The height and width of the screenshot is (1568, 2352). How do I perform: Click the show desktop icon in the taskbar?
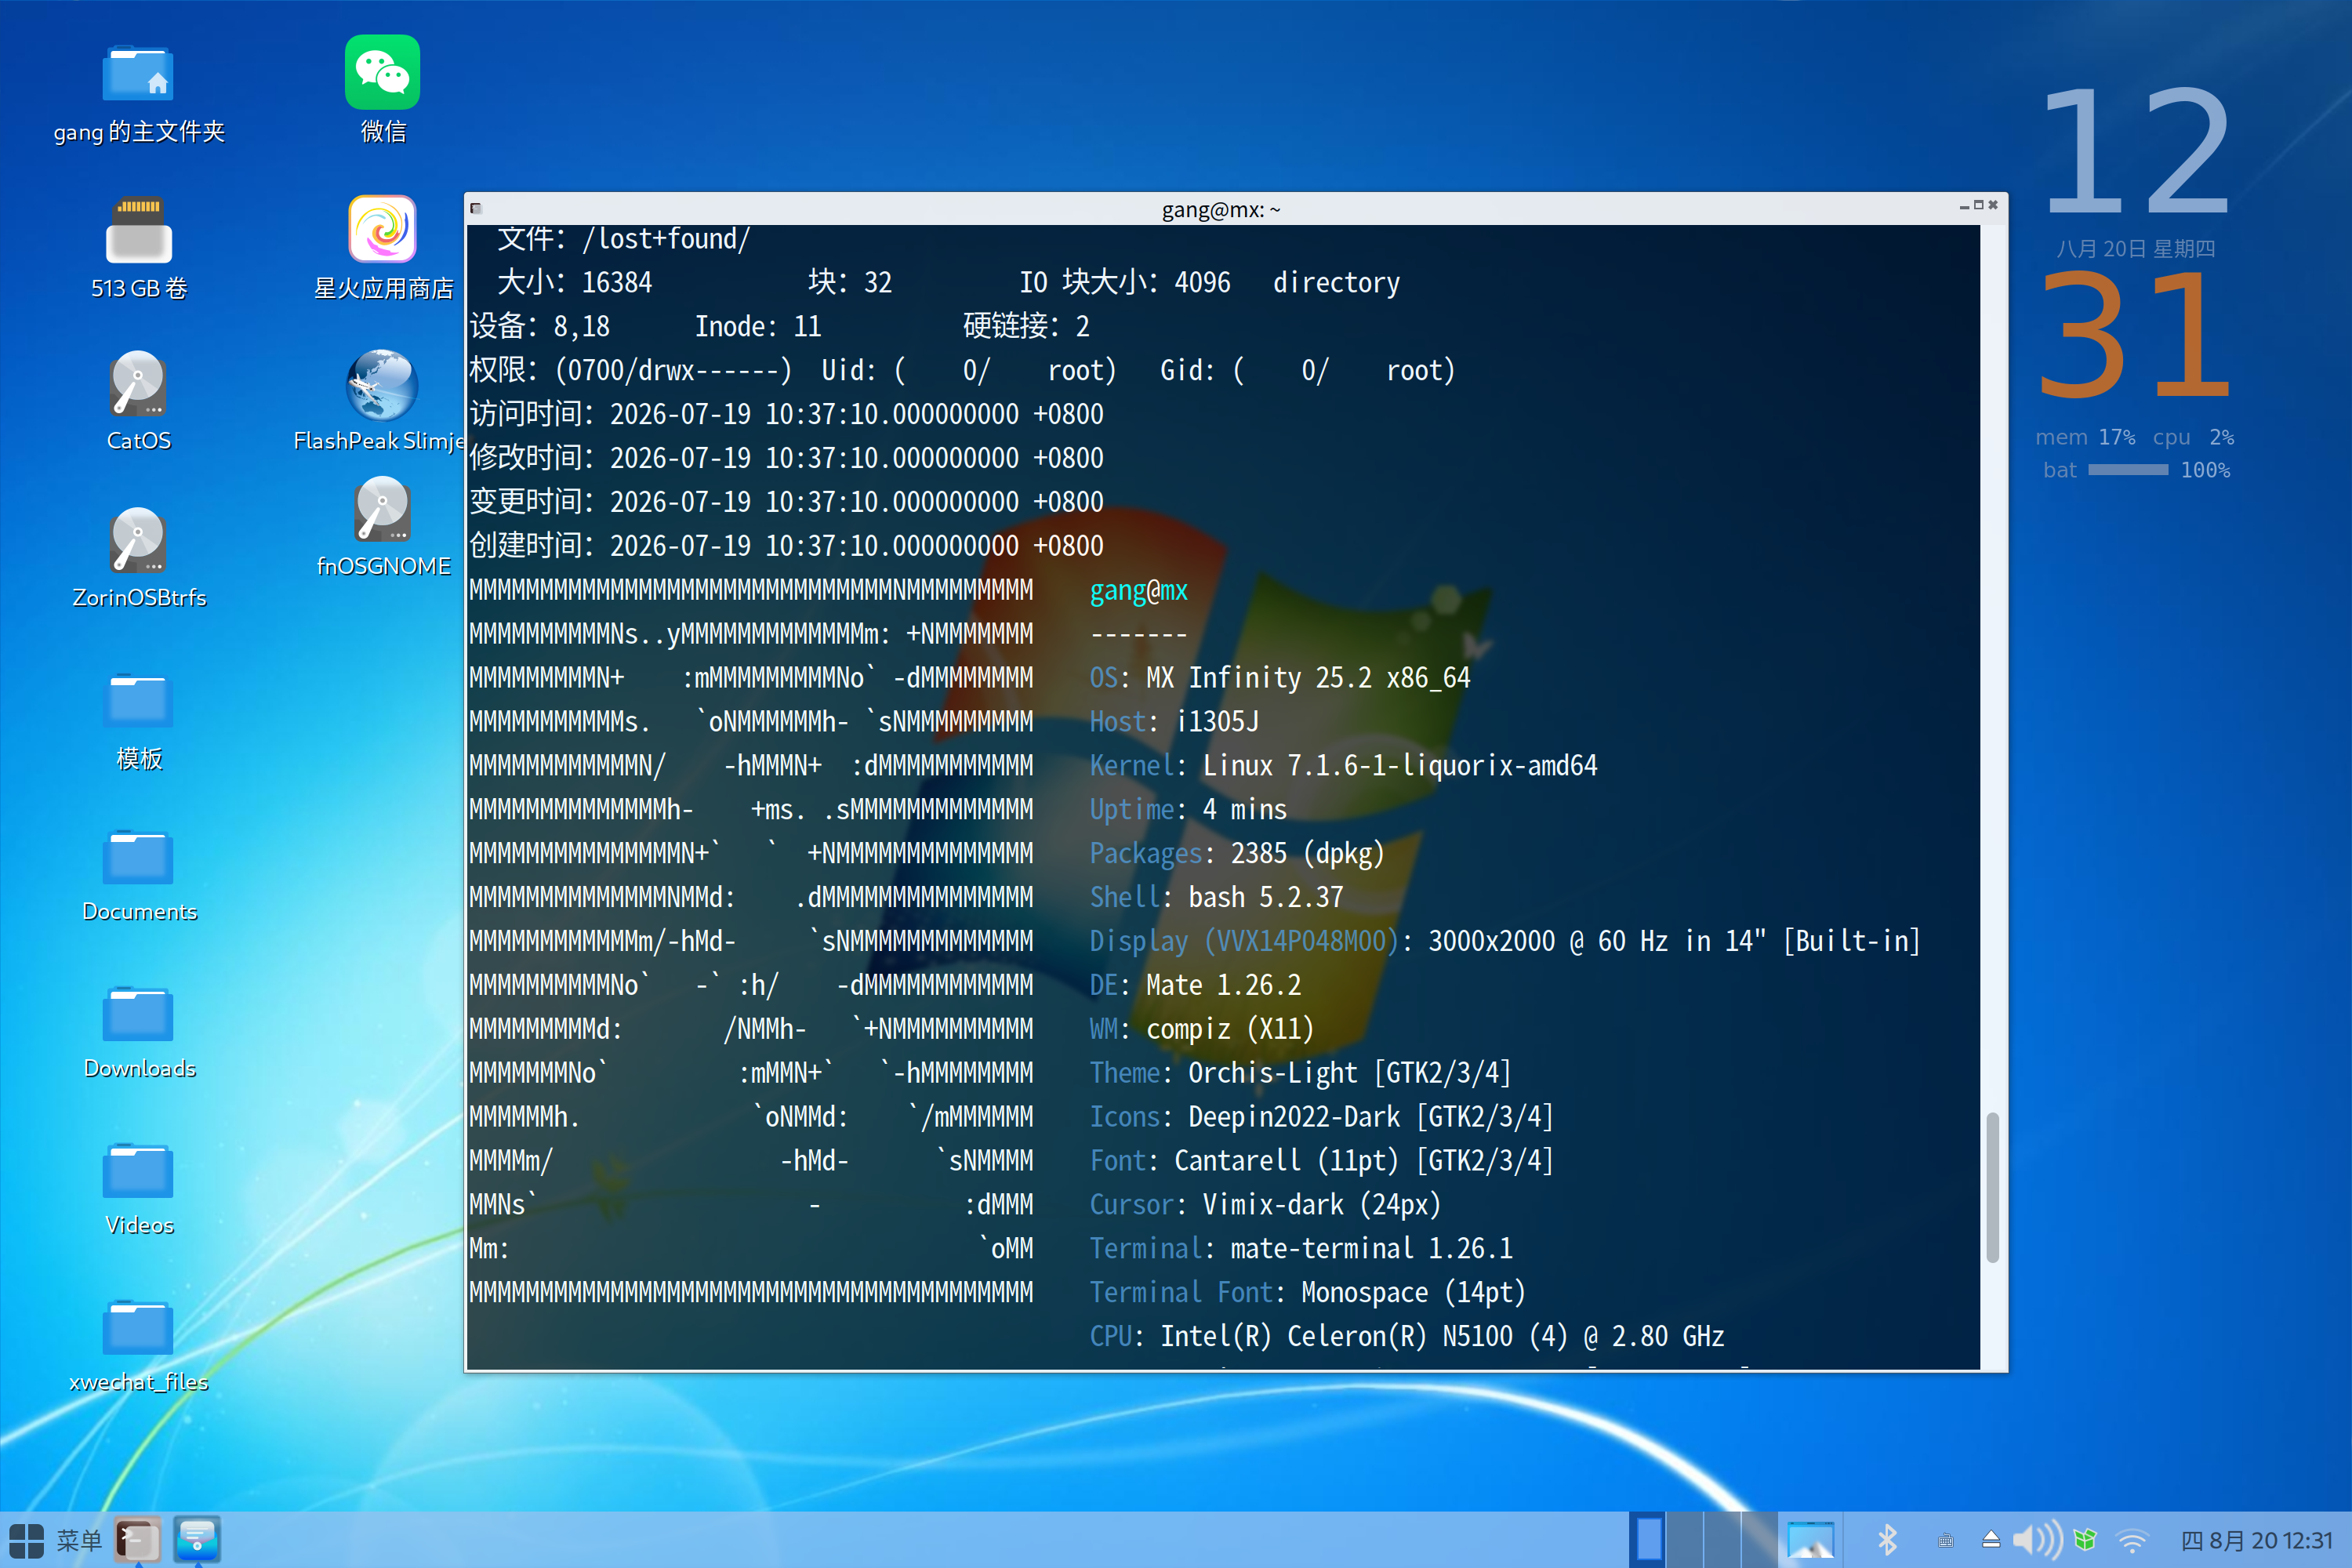click(1810, 1540)
